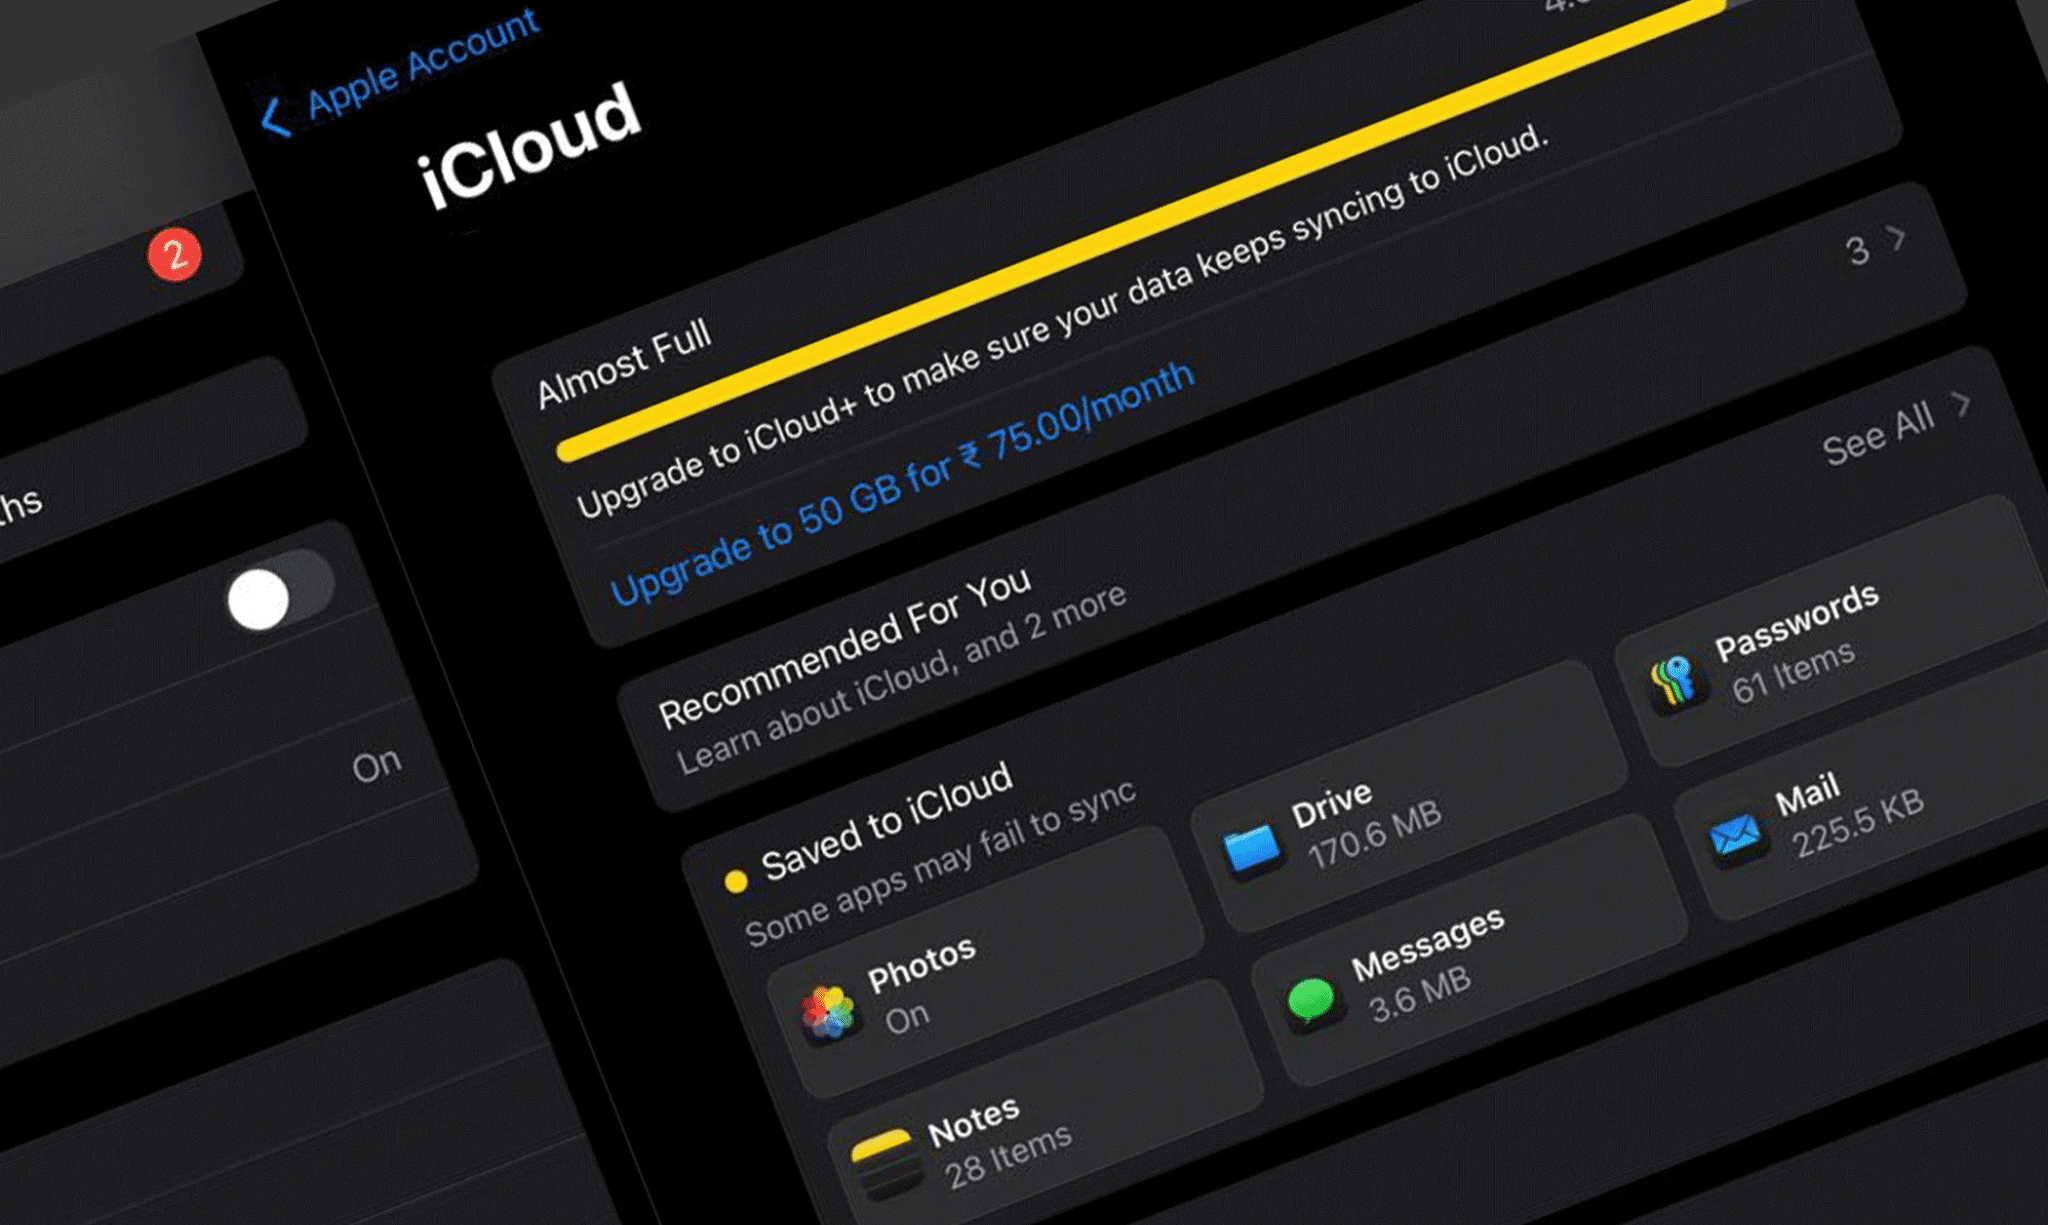2048x1225 pixels.
Task: Click the red notification badge showing 2
Action: [175, 254]
